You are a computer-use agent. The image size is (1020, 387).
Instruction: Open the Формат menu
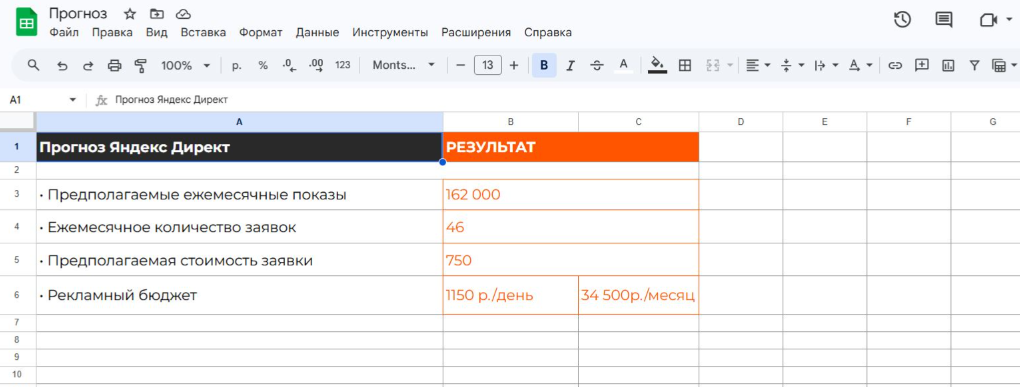tap(261, 33)
